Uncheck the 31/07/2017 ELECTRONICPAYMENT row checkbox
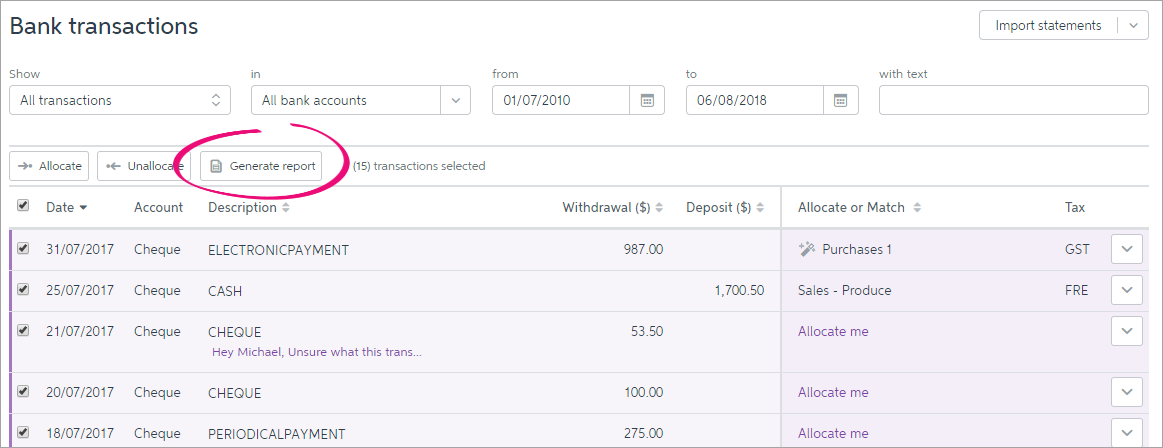1163x448 pixels. pos(23,249)
